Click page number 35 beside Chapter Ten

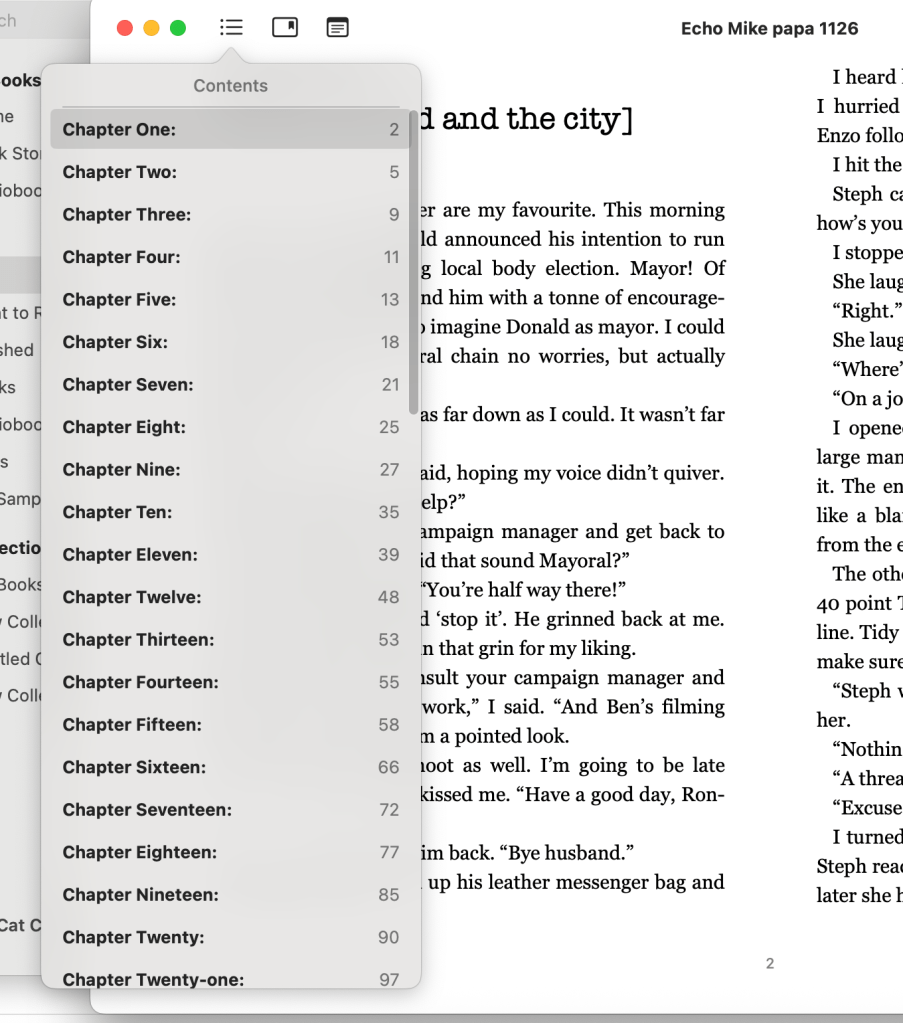click(388, 512)
